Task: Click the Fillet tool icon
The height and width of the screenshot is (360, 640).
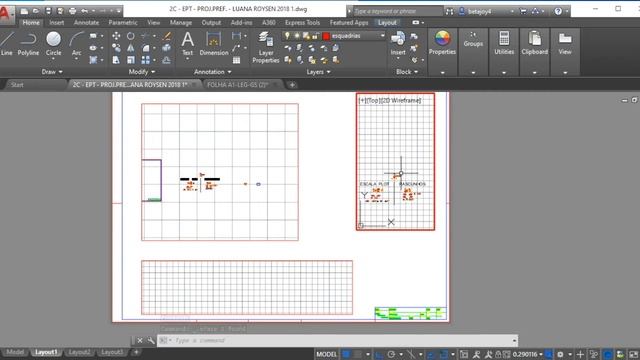Action: point(146,48)
